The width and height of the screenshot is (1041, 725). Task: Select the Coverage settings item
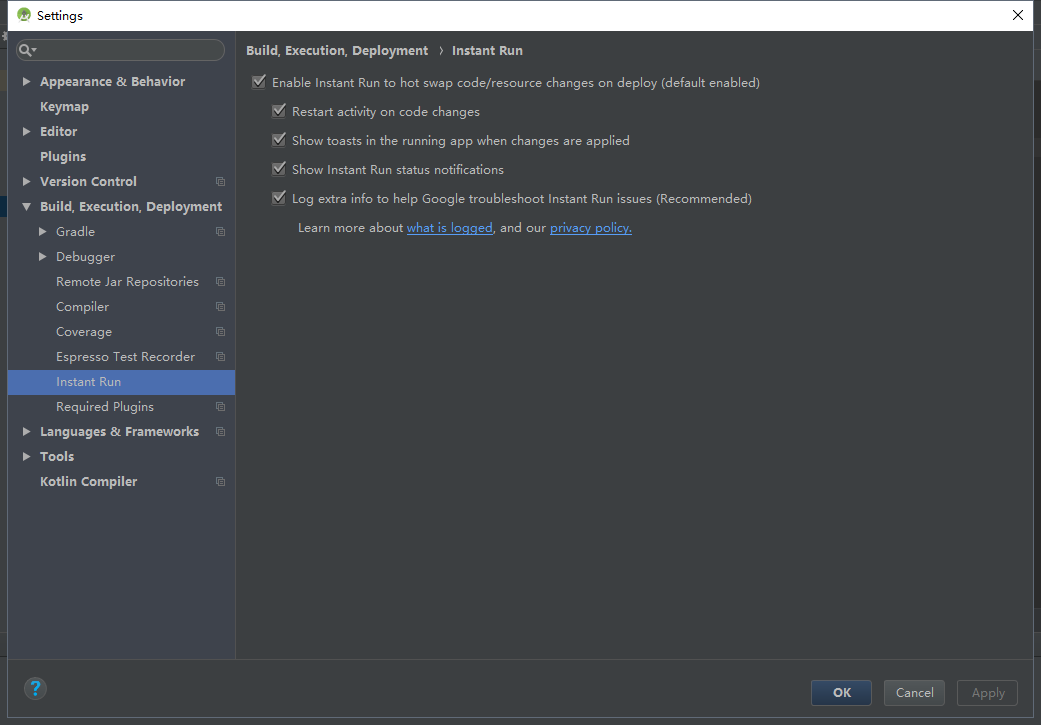(84, 332)
